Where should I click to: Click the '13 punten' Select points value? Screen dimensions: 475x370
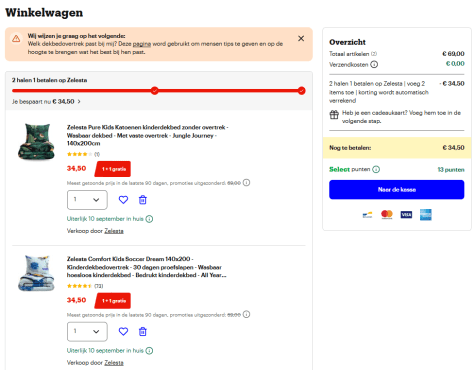pos(451,170)
